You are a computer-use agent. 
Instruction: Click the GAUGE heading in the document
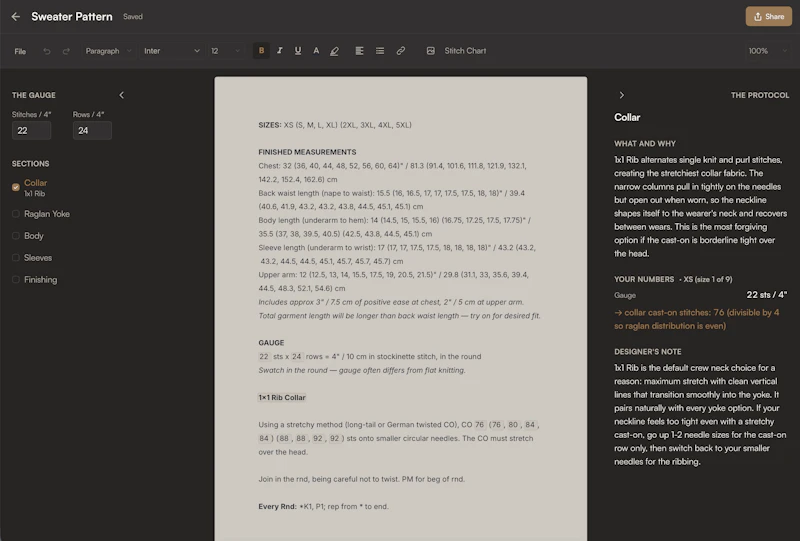pyautogui.click(x=271, y=343)
